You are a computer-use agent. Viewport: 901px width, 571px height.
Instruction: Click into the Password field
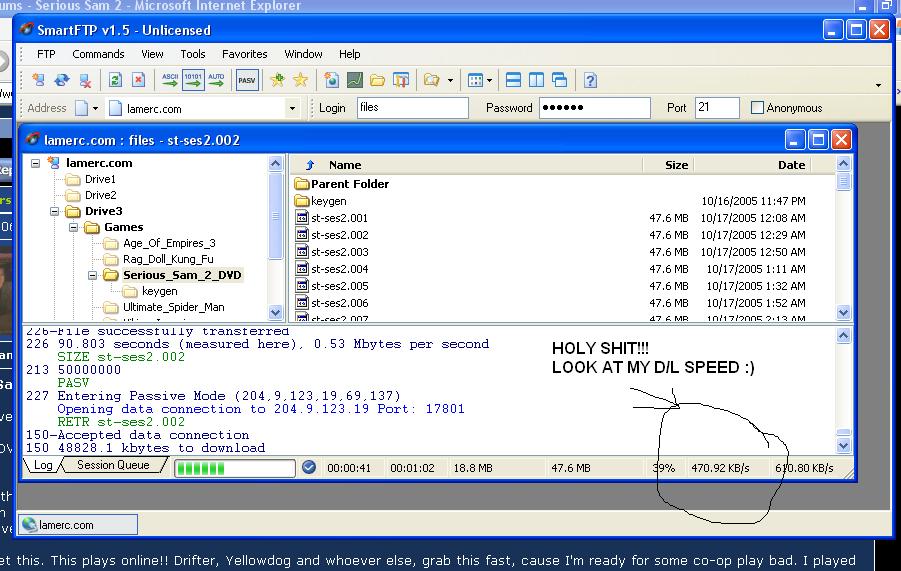coord(595,107)
